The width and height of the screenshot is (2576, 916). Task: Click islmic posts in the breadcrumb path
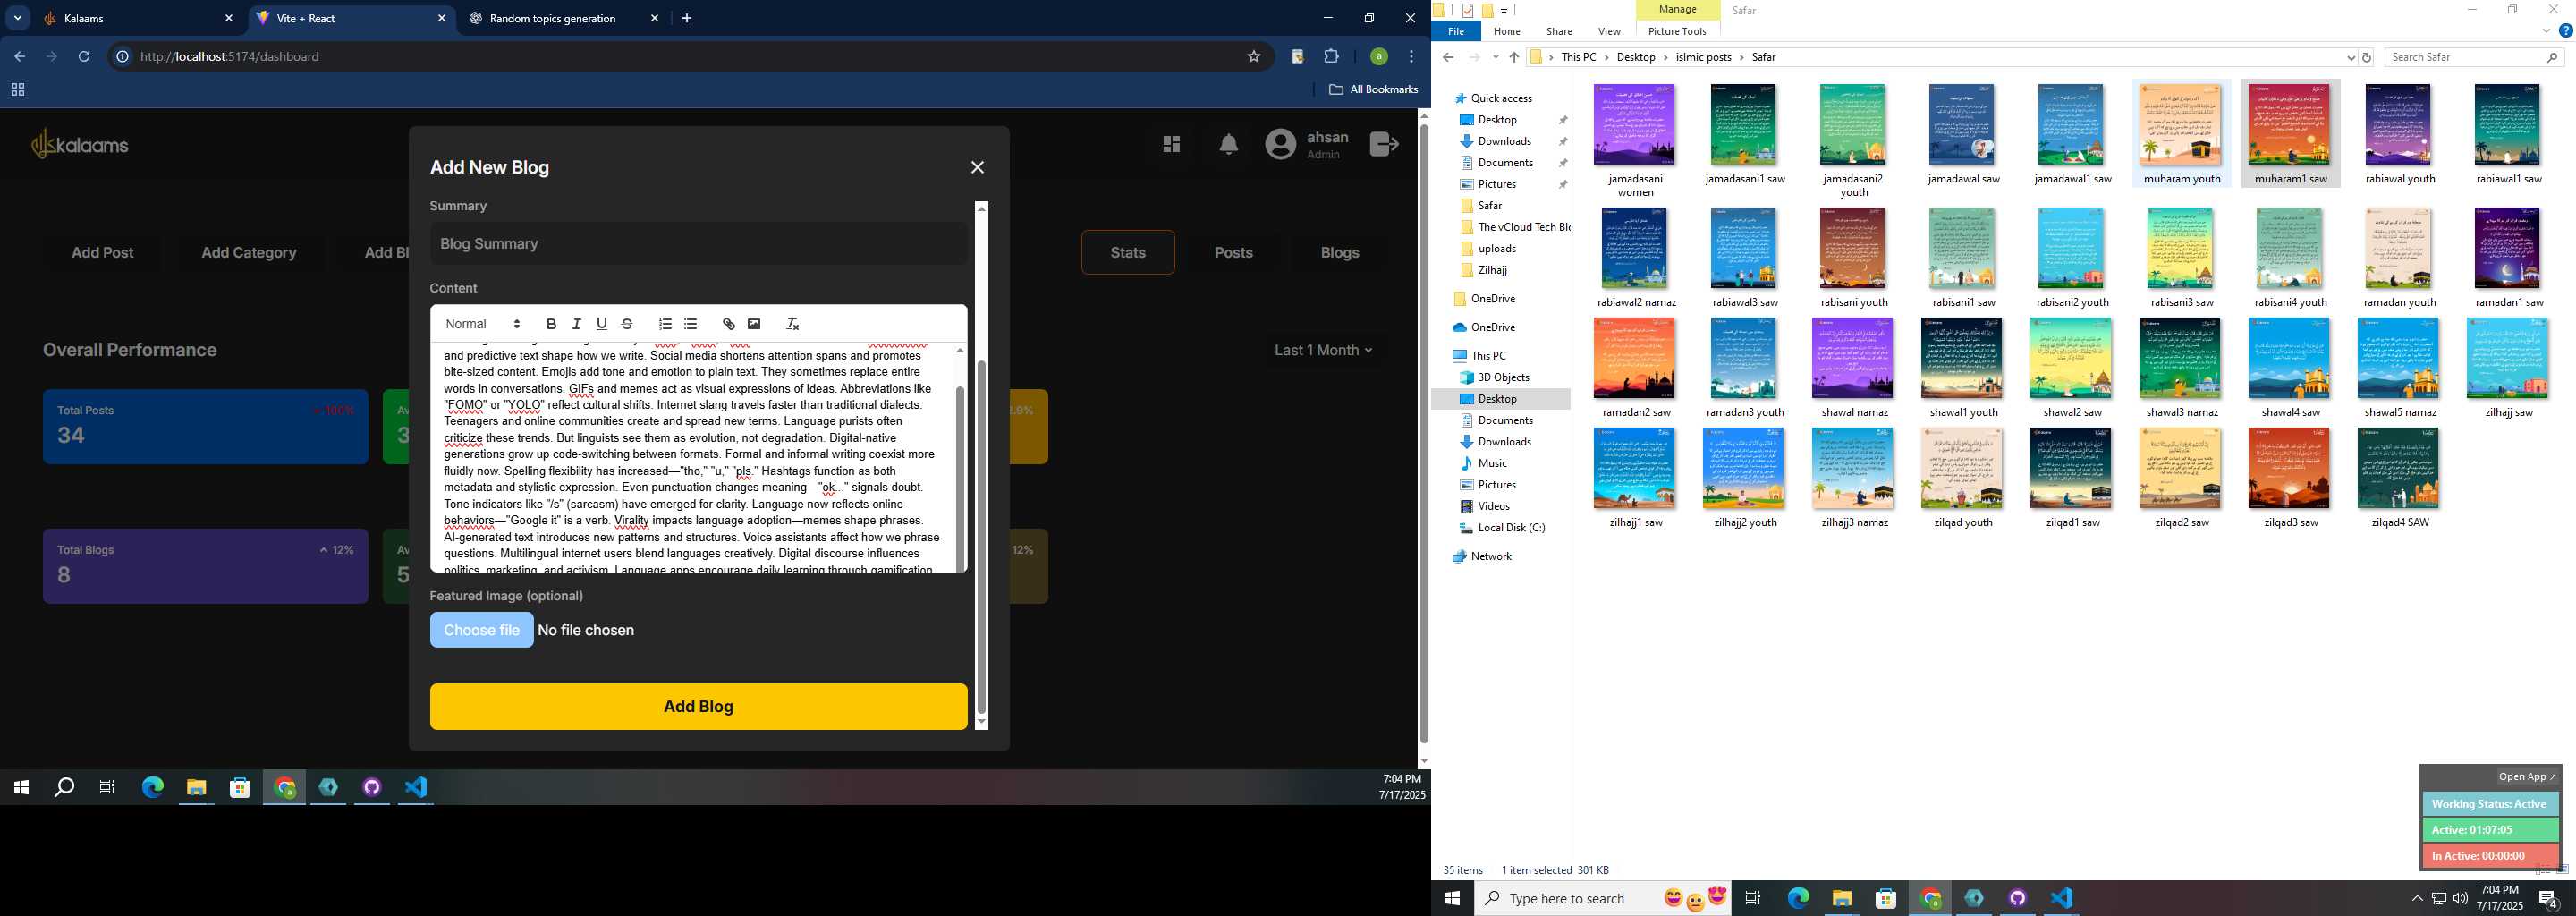[x=1704, y=57]
